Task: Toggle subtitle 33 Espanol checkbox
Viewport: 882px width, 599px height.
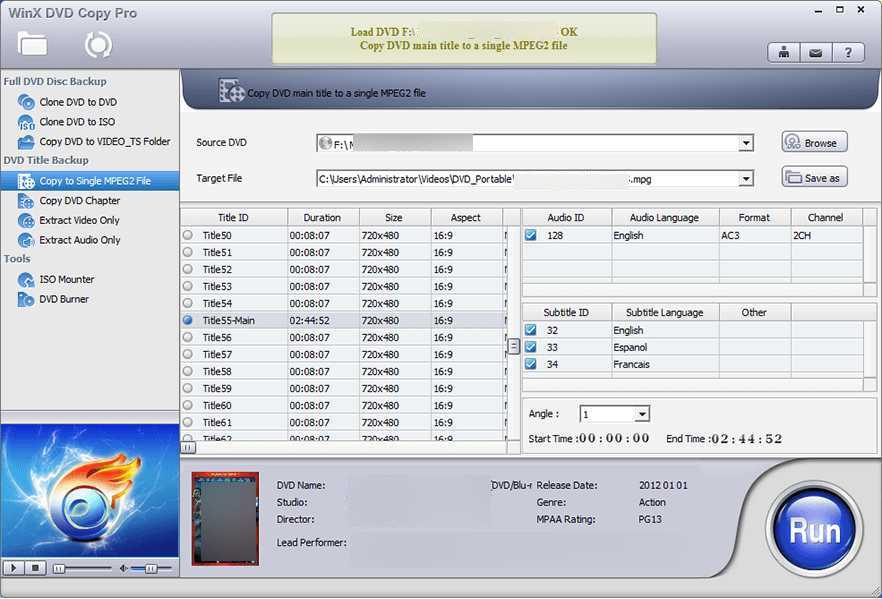Action: pyautogui.click(x=531, y=347)
